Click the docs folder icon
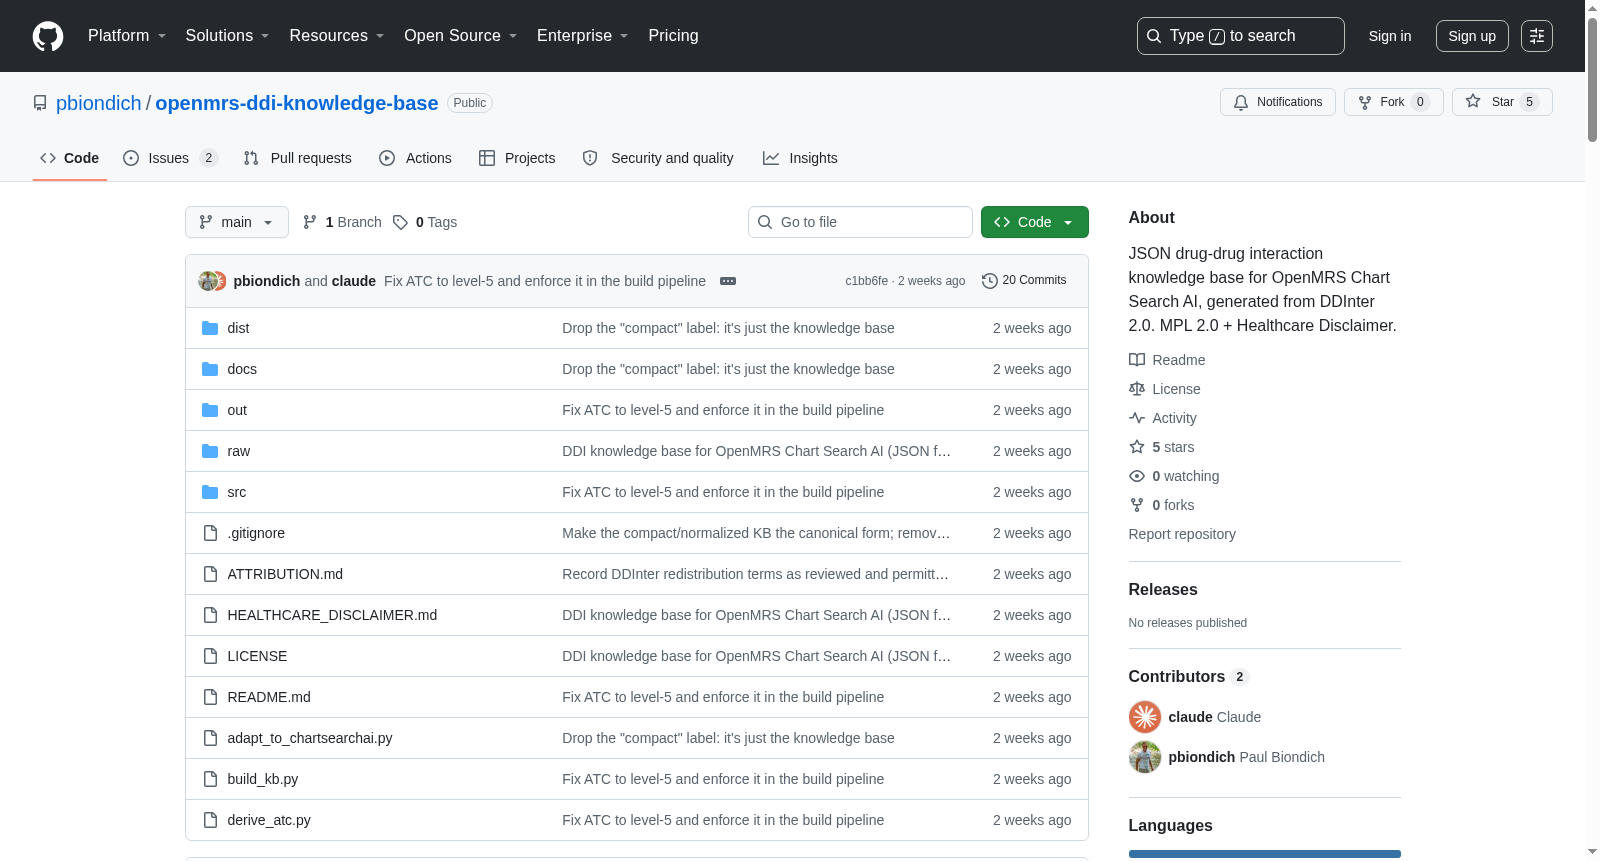 [x=210, y=369]
